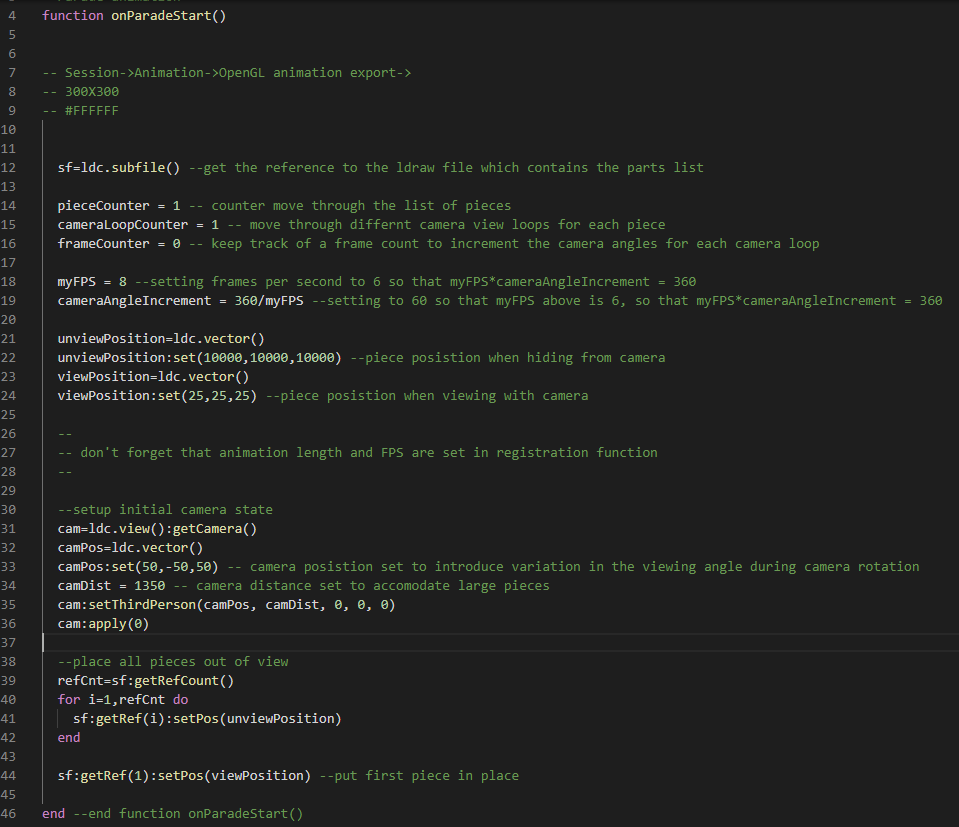Click the 'function' keyword on line 4
Screen dimensions: 959x827
point(73,16)
